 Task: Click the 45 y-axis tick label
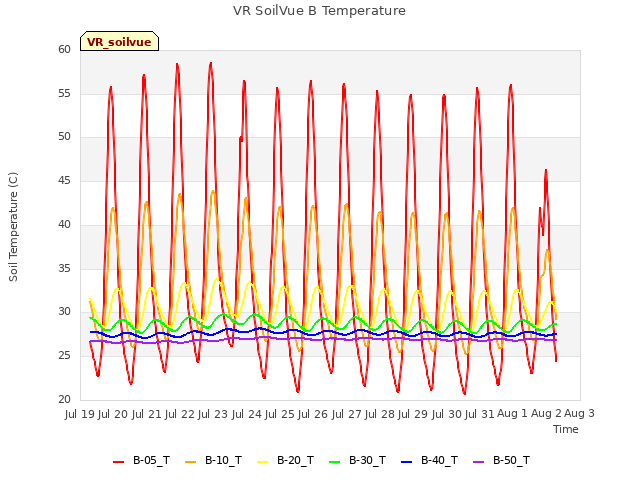64,180
